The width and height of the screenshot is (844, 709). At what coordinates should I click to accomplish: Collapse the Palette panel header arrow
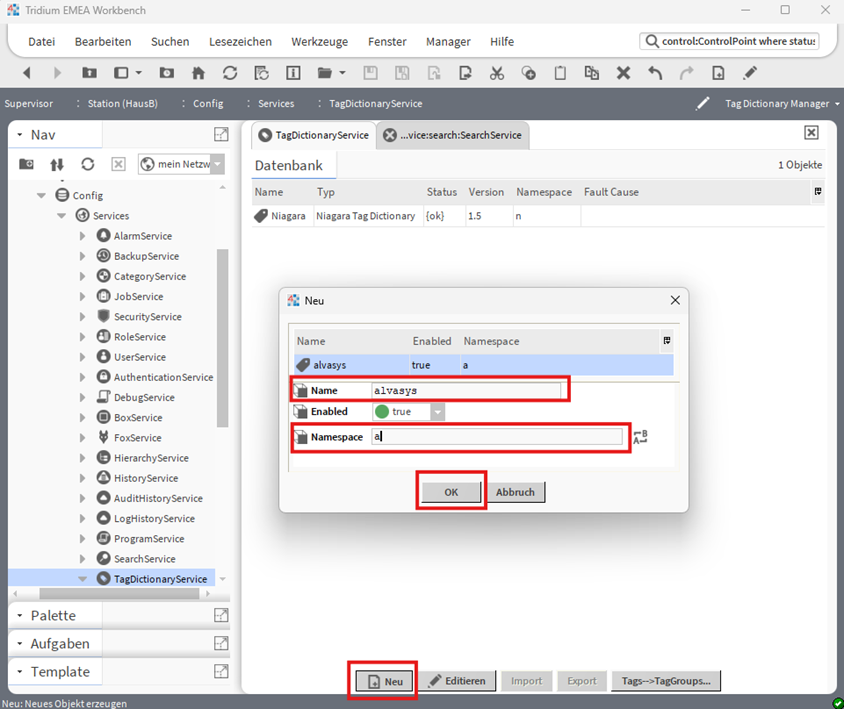click(20, 615)
